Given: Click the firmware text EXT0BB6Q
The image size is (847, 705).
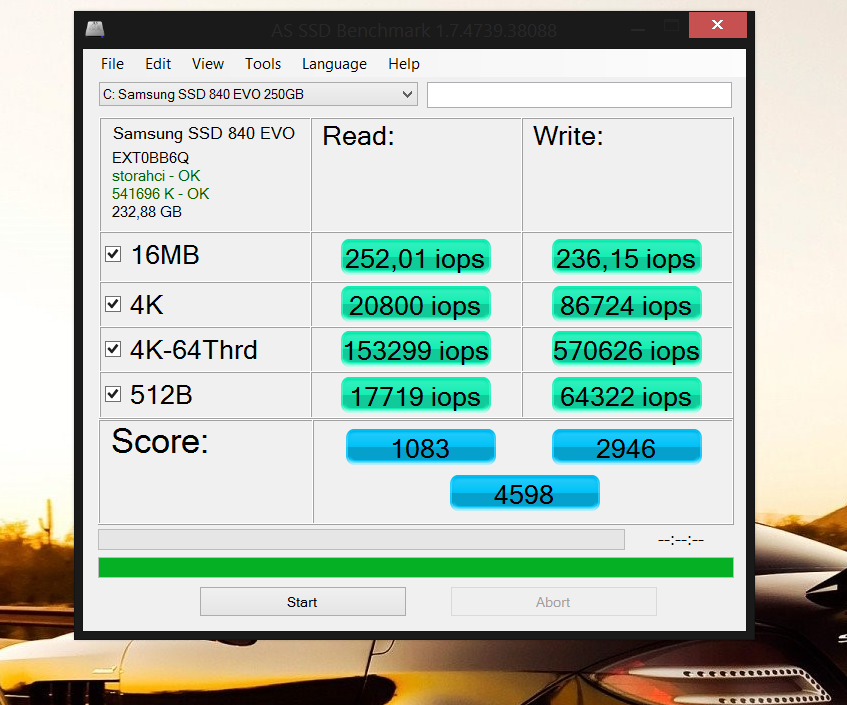Looking at the screenshot, I should pos(150,158).
